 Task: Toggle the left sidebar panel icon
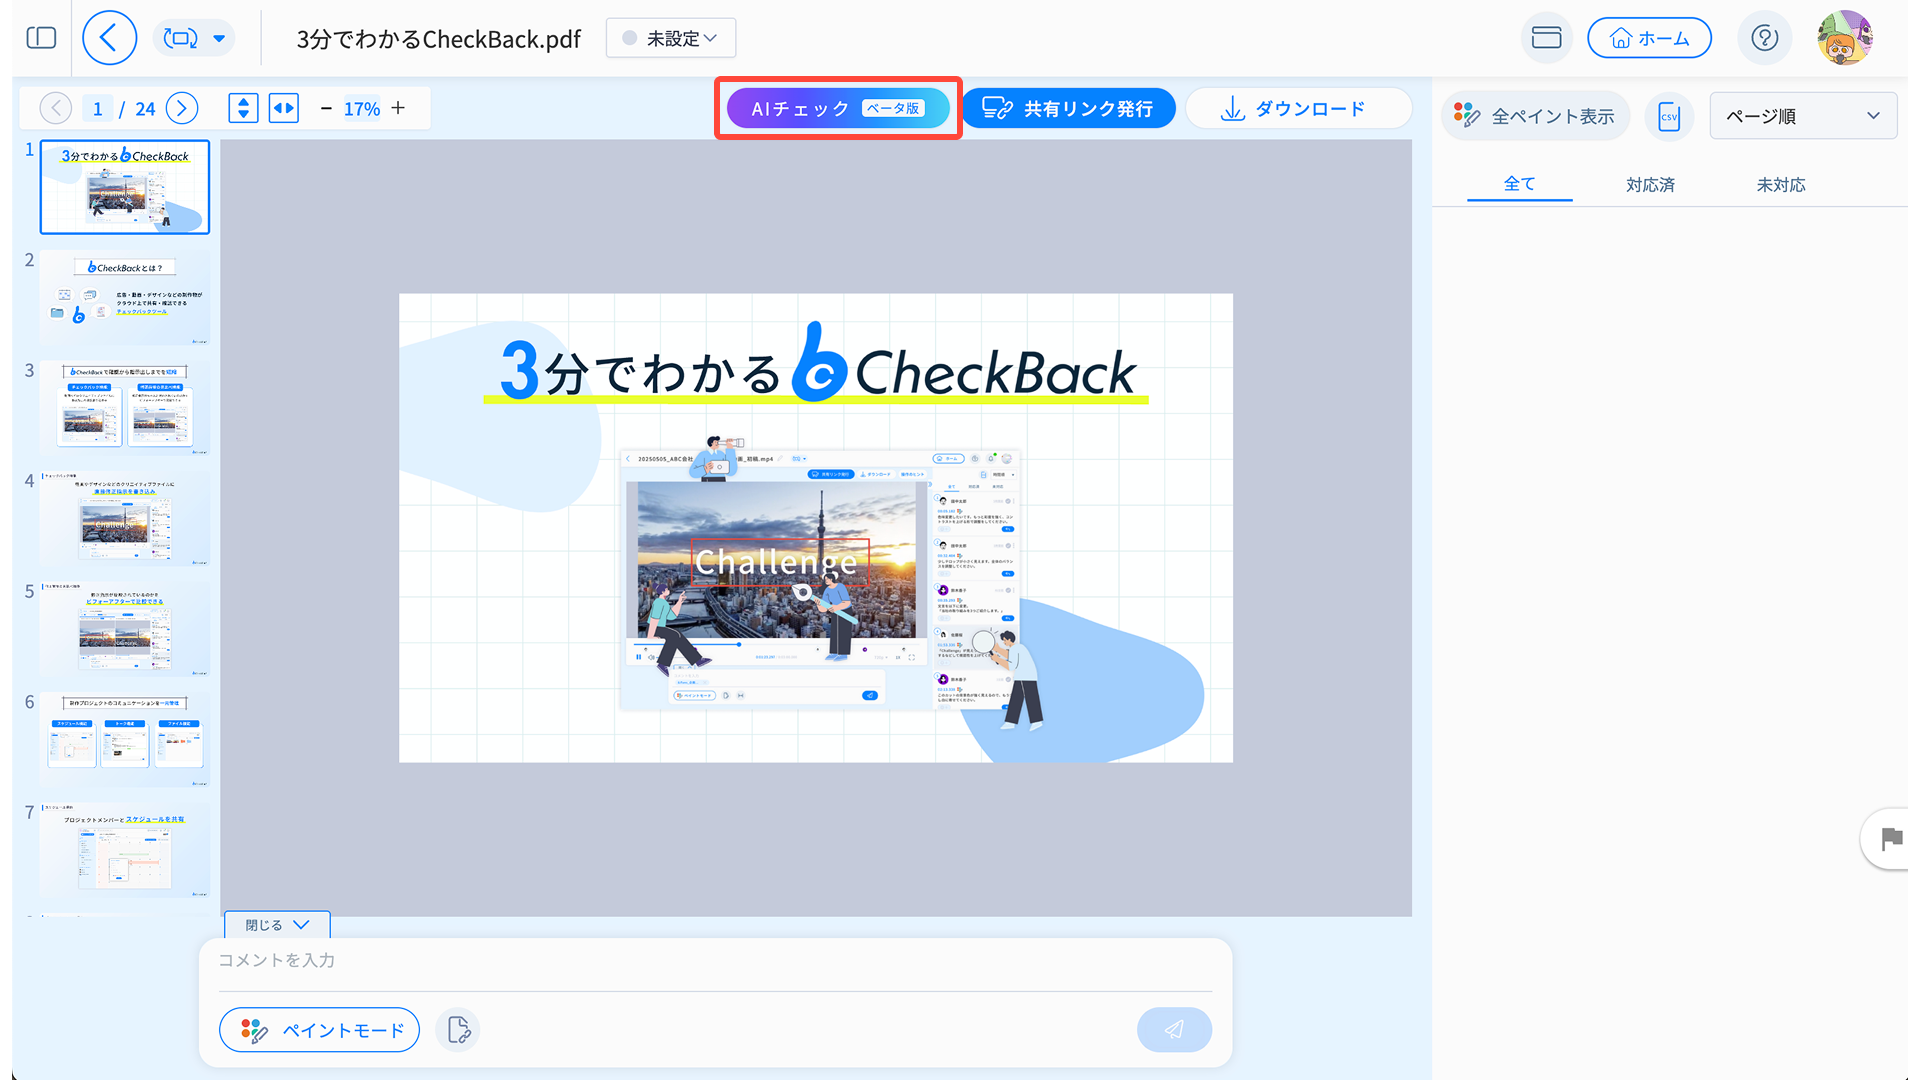(x=41, y=38)
